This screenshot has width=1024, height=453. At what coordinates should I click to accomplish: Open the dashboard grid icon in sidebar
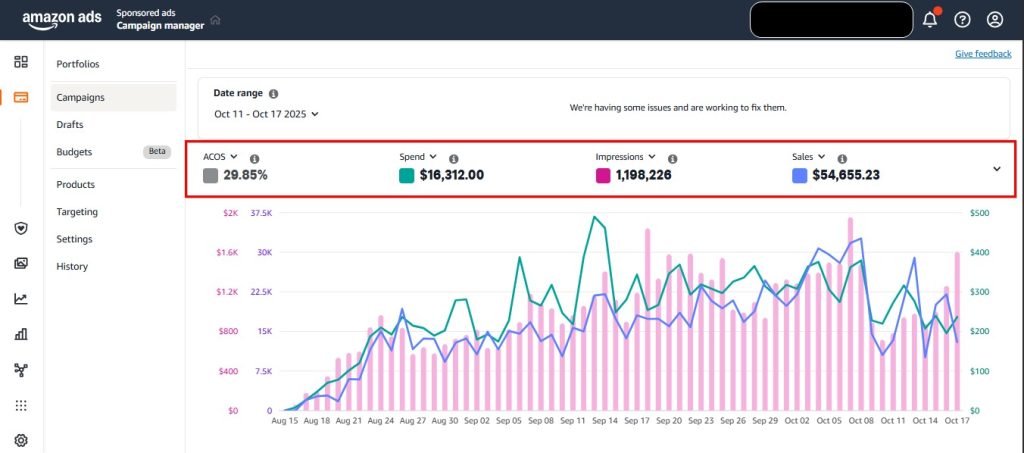[x=21, y=63]
